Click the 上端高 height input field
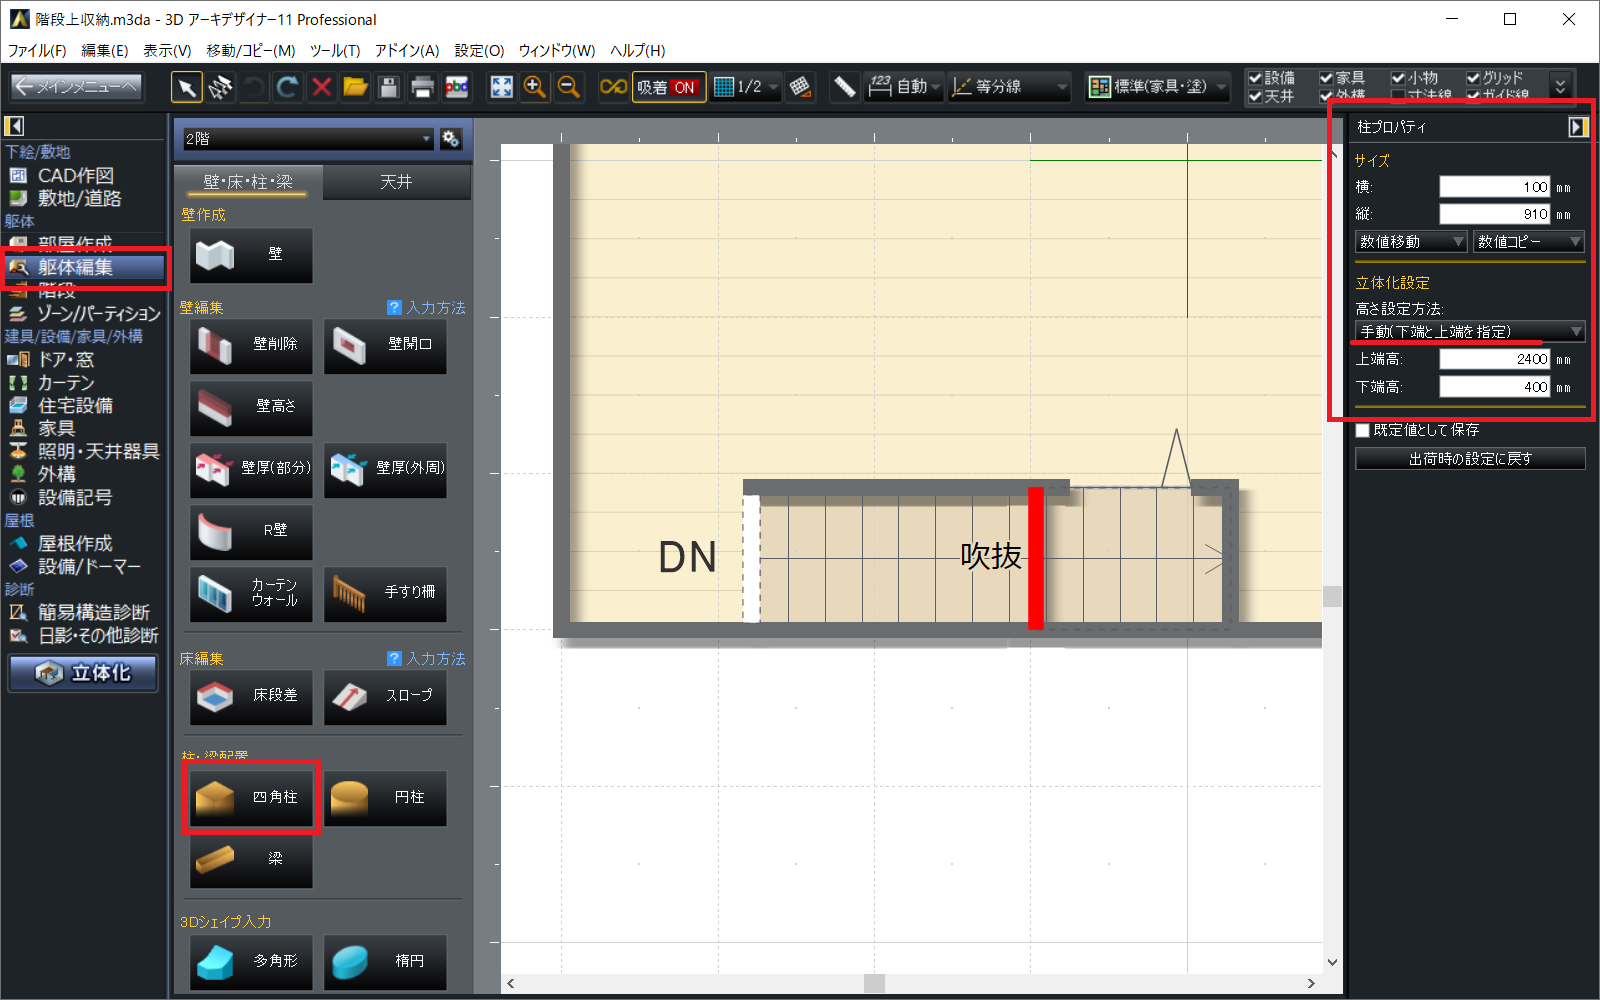This screenshot has width=1600, height=1000. [1494, 359]
